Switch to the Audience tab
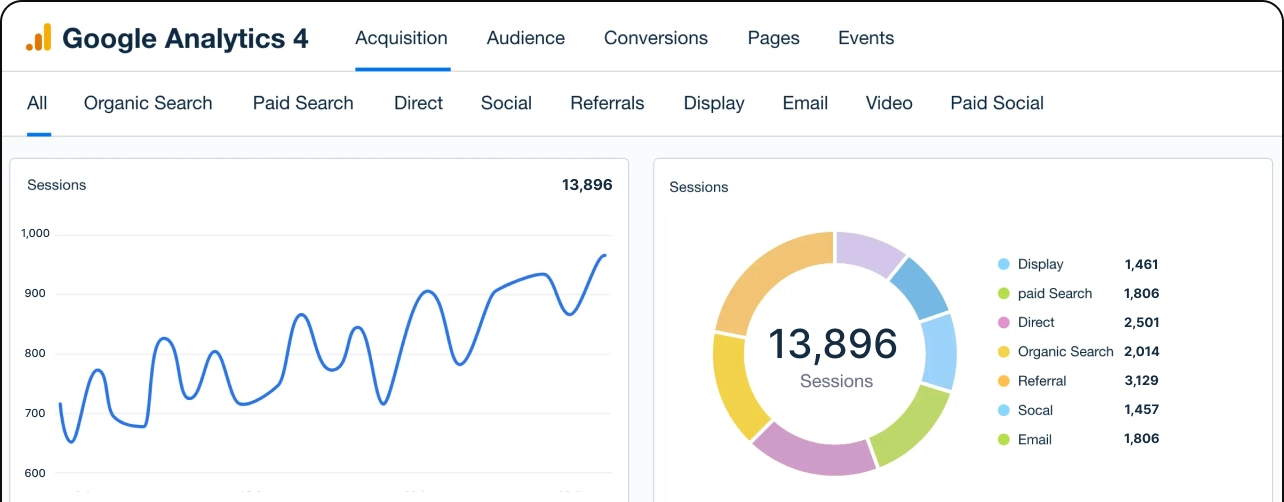 525,38
